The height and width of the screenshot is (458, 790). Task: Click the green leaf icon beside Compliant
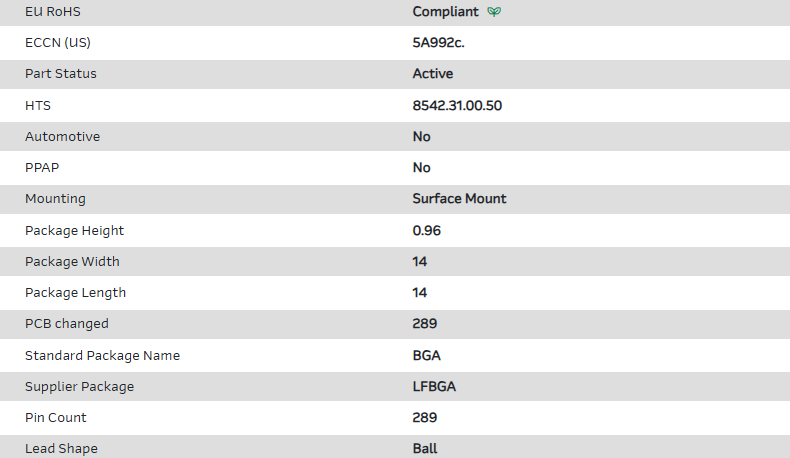click(x=494, y=12)
